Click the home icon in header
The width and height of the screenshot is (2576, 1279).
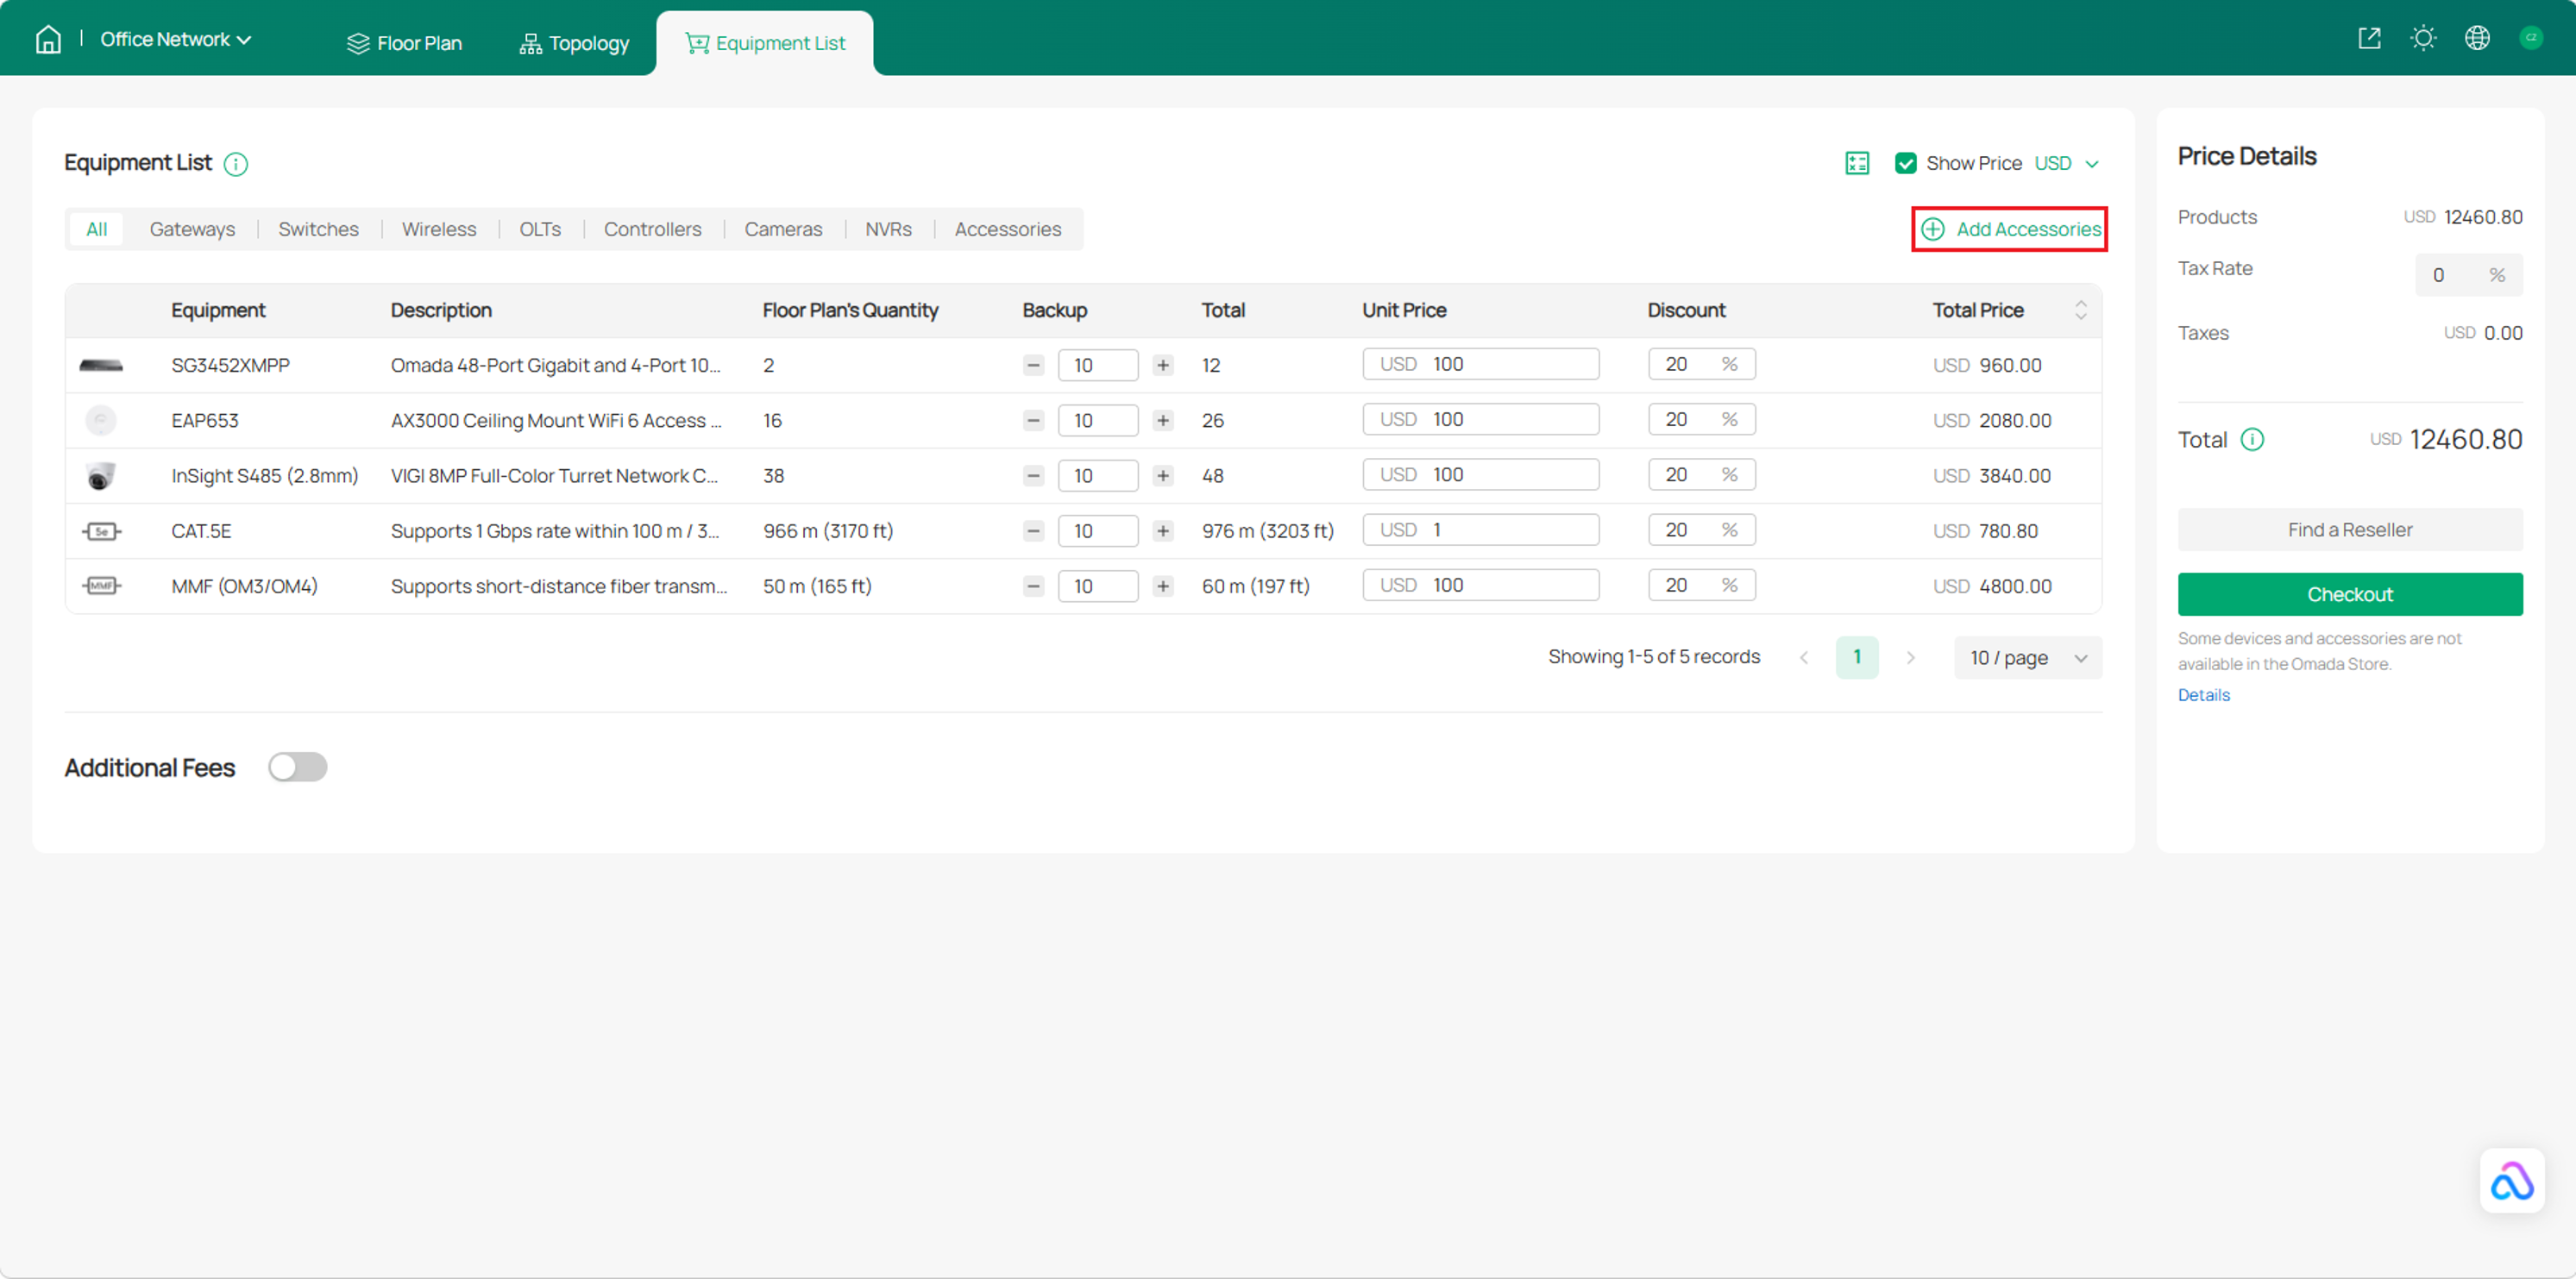point(48,39)
